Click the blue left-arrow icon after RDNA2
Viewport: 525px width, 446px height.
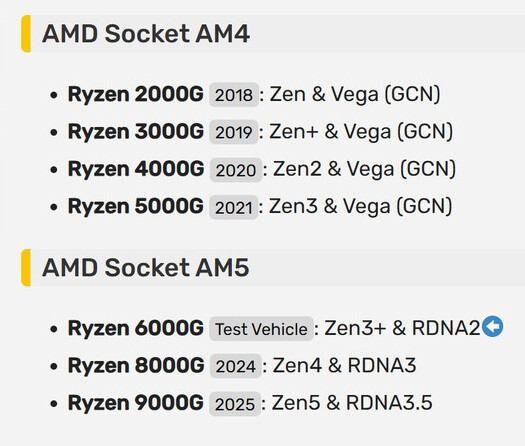click(x=493, y=326)
